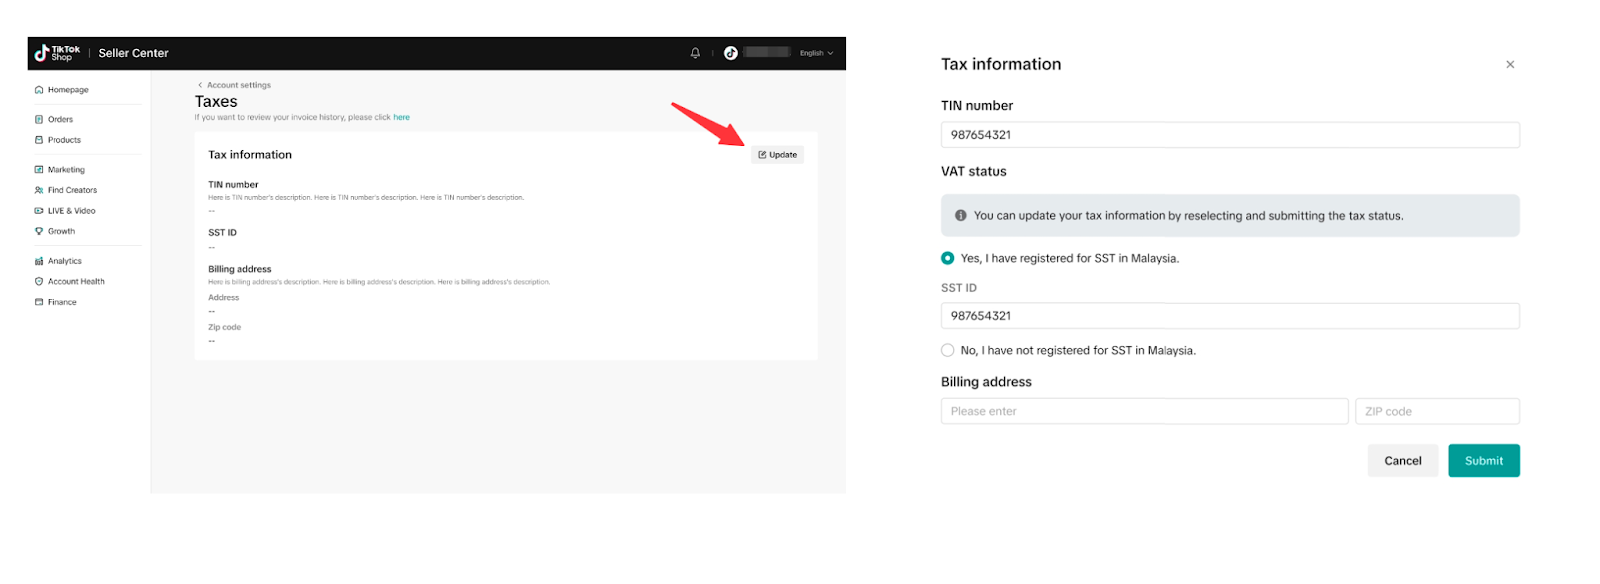Click the Account Health sidebar icon
The width and height of the screenshot is (1600, 584).
click(39, 282)
